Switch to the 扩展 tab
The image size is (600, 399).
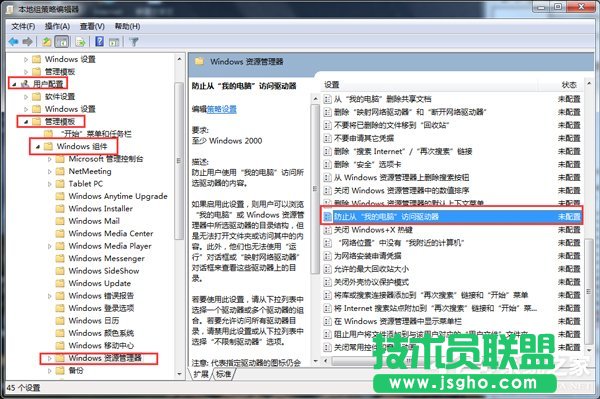point(201,374)
